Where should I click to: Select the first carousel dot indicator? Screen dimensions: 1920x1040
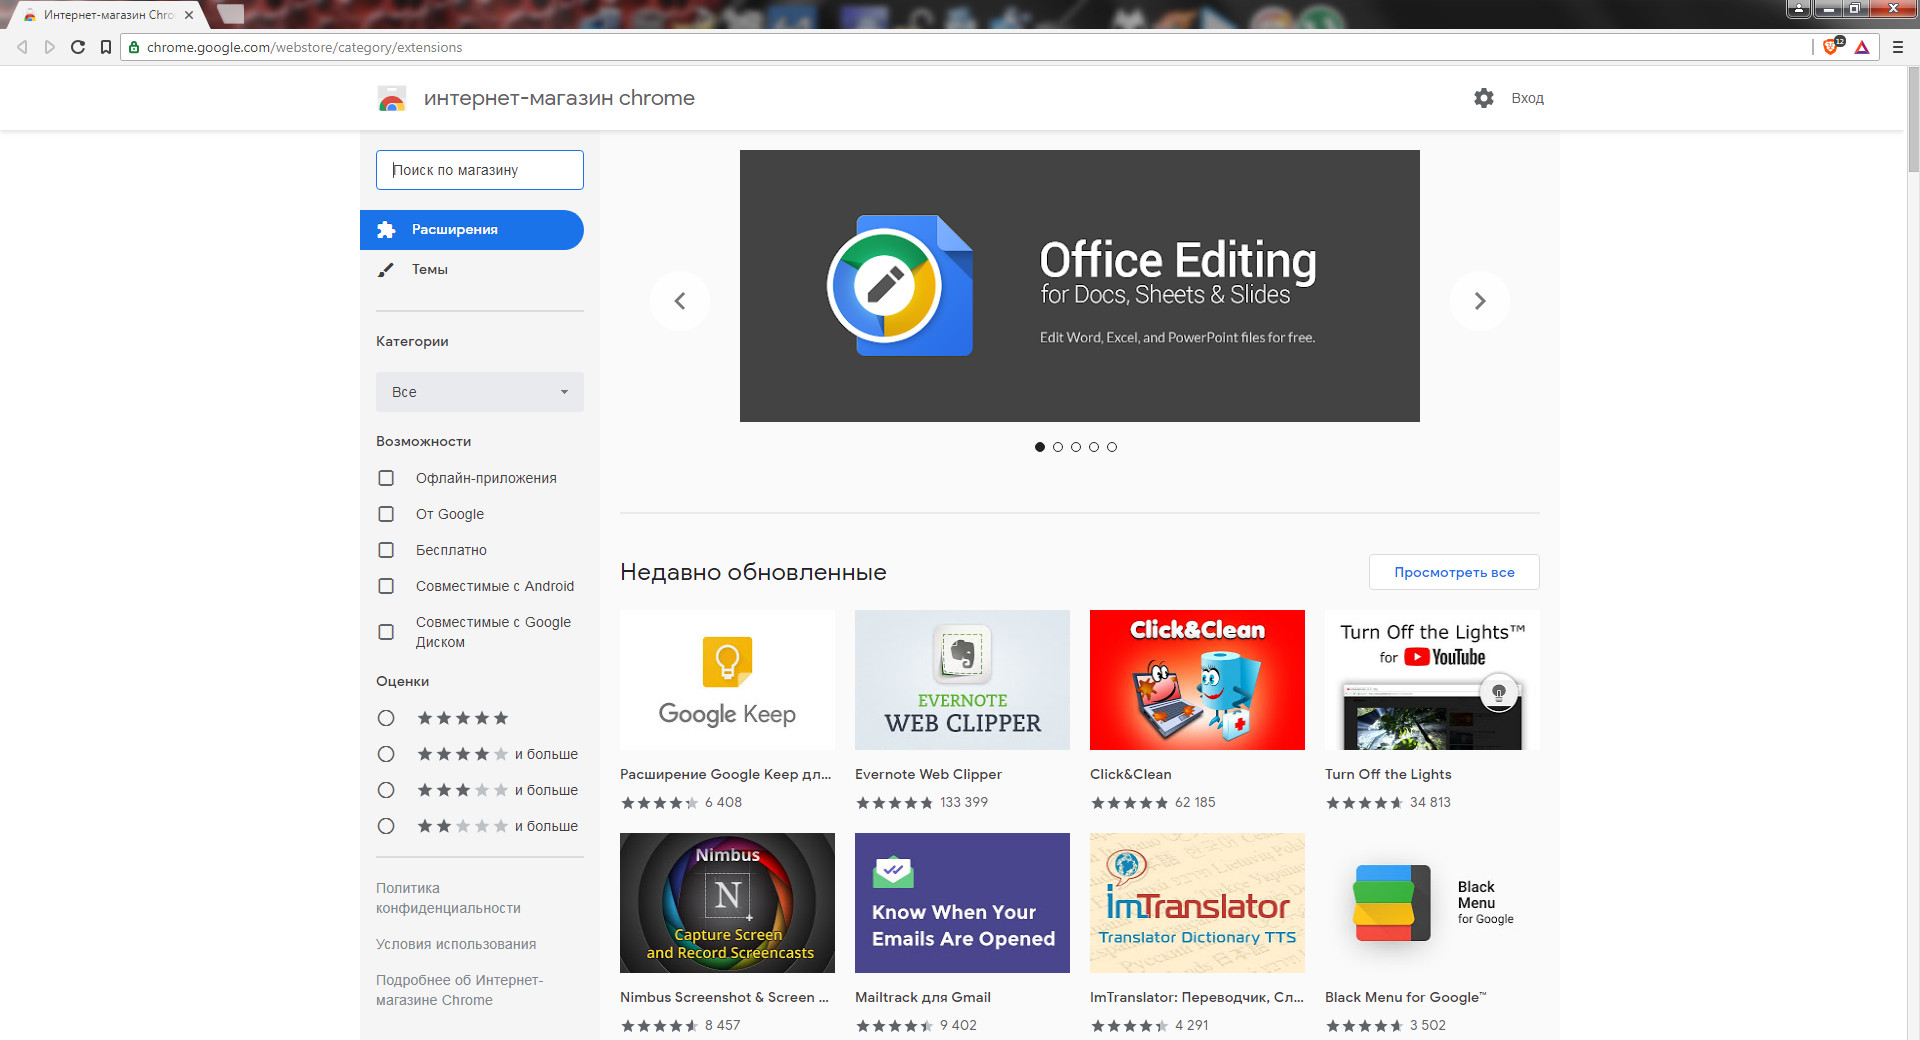coord(1040,447)
